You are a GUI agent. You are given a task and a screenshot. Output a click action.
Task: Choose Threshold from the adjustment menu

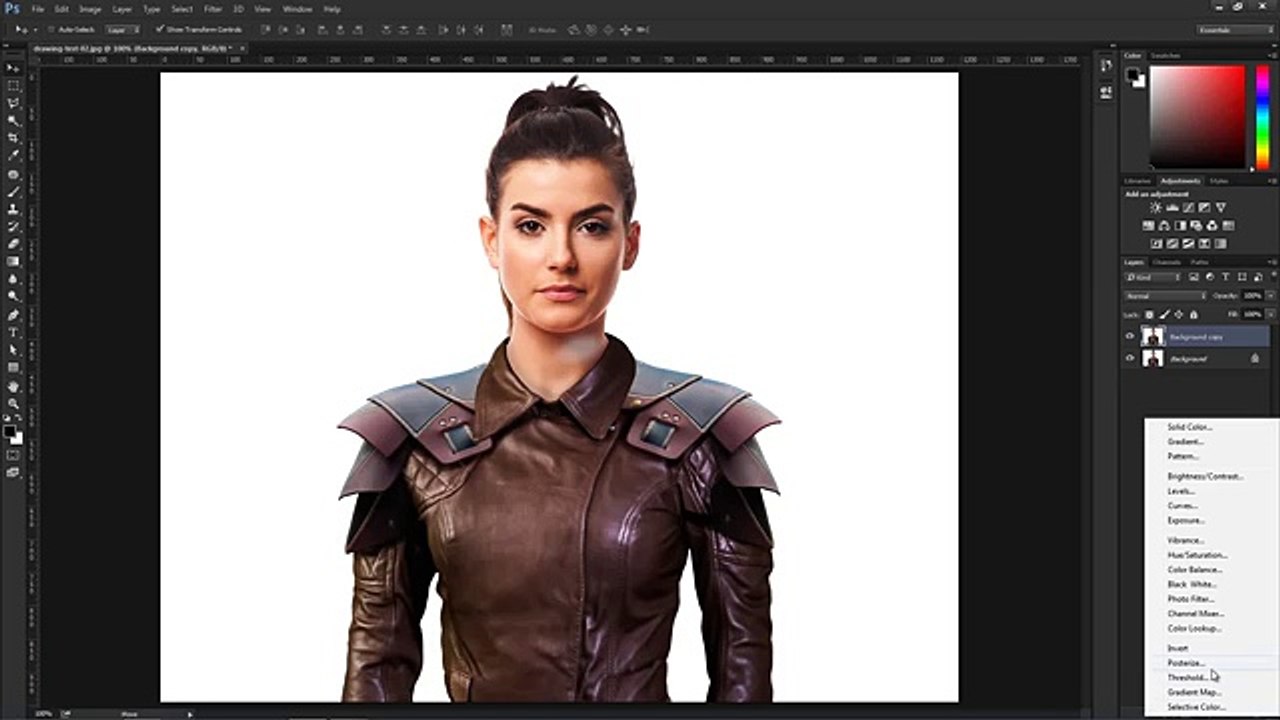click(1187, 677)
